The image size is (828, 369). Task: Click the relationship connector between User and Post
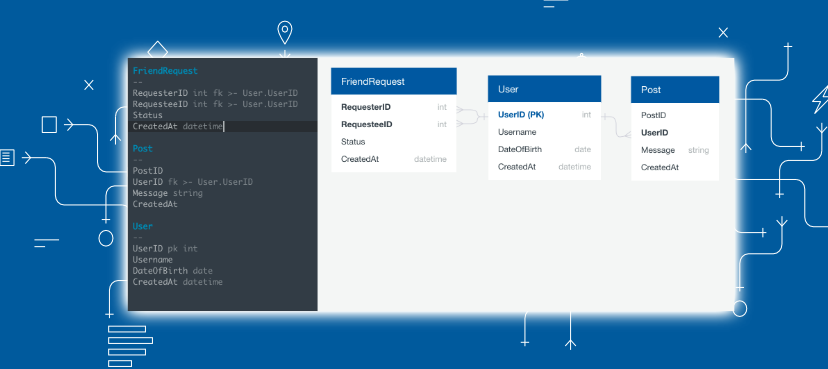pyautogui.click(x=616, y=126)
